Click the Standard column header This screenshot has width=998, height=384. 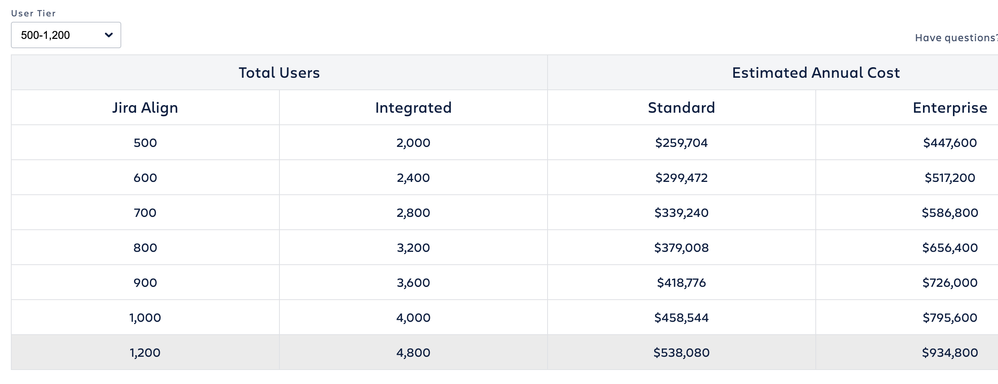tap(681, 108)
